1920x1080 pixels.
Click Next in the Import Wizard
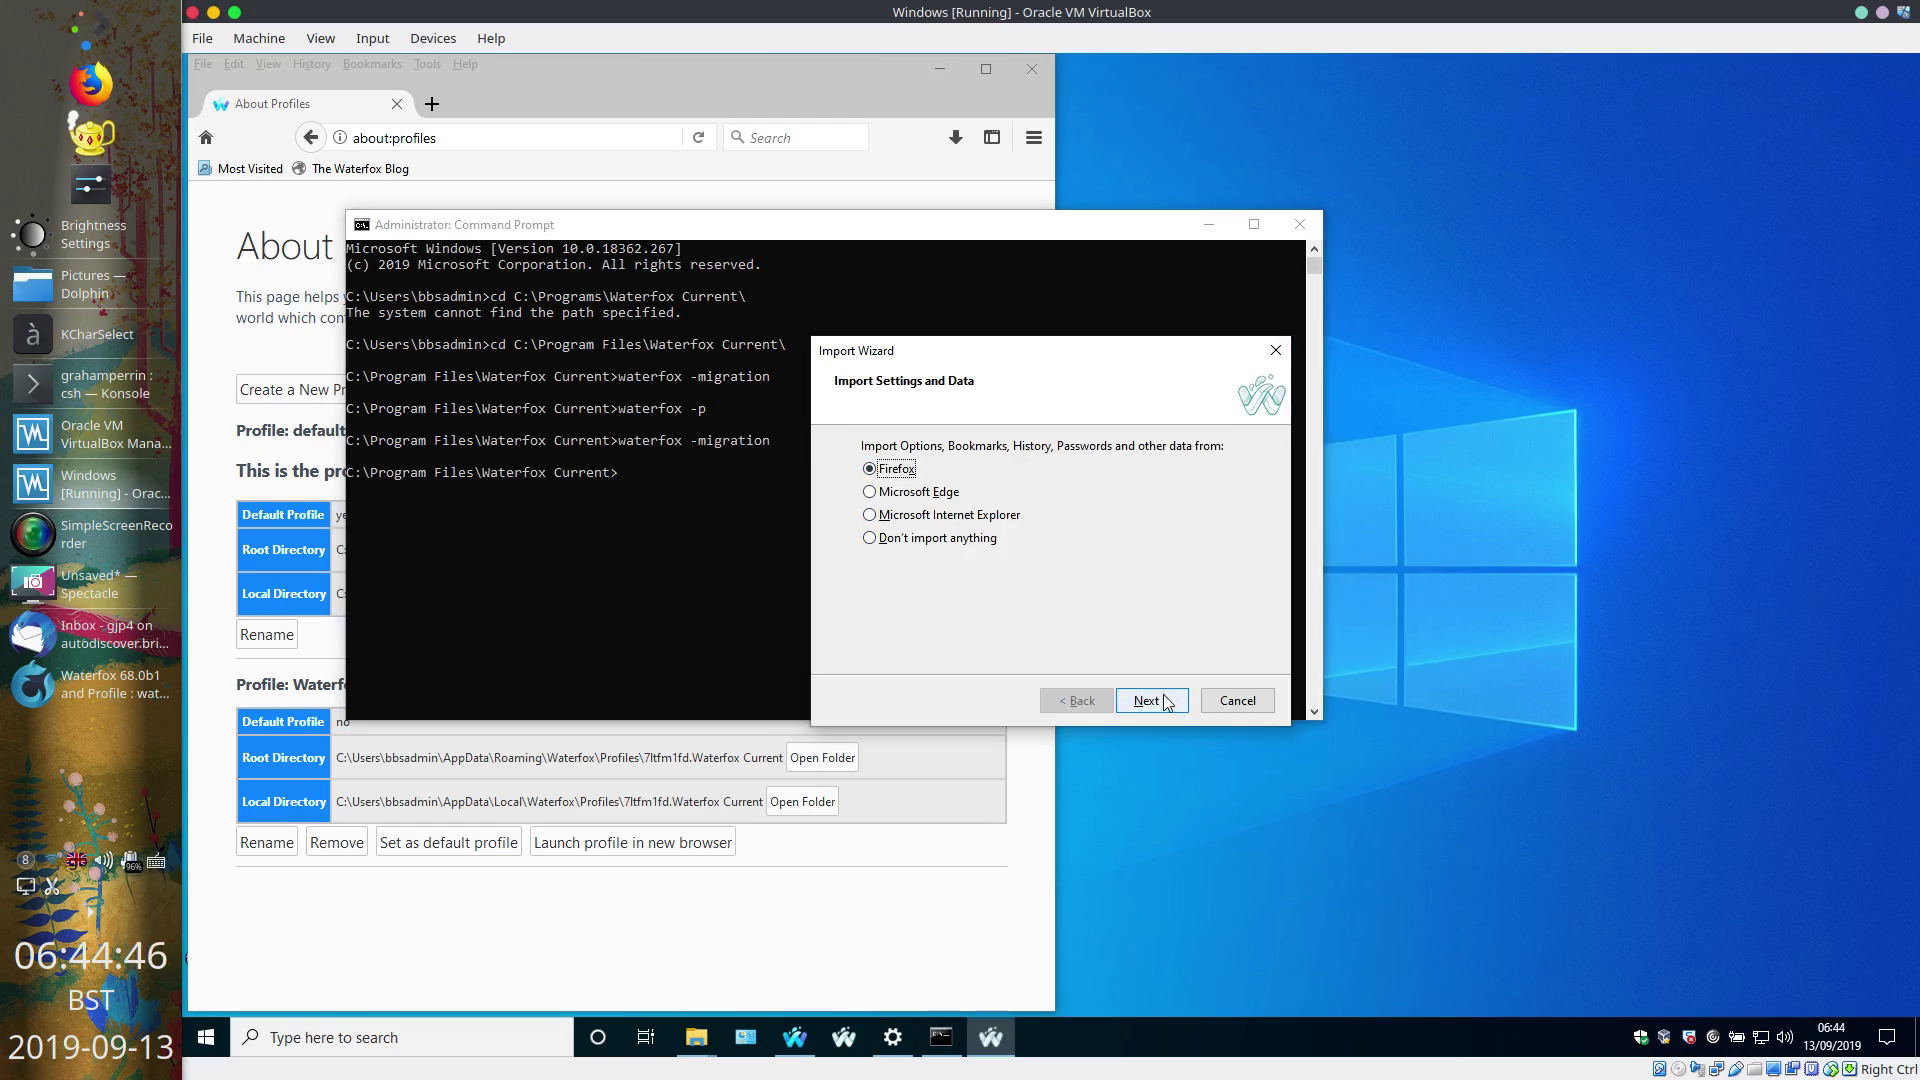[1151, 700]
